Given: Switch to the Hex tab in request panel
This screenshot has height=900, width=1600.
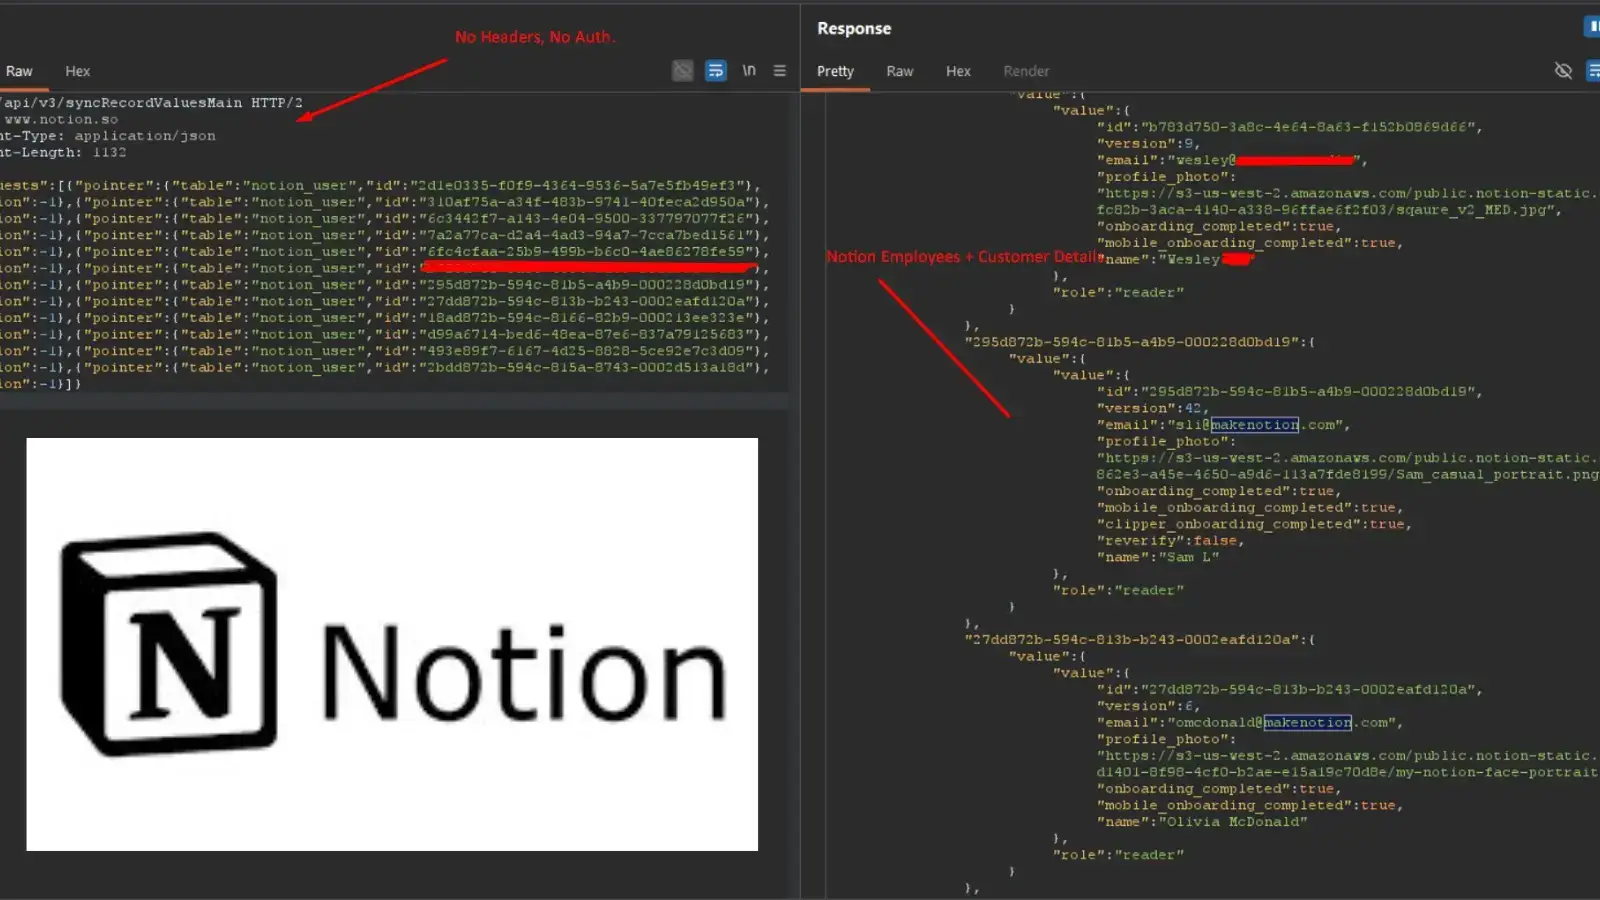Looking at the screenshot, I should click(x=77, y=70).
